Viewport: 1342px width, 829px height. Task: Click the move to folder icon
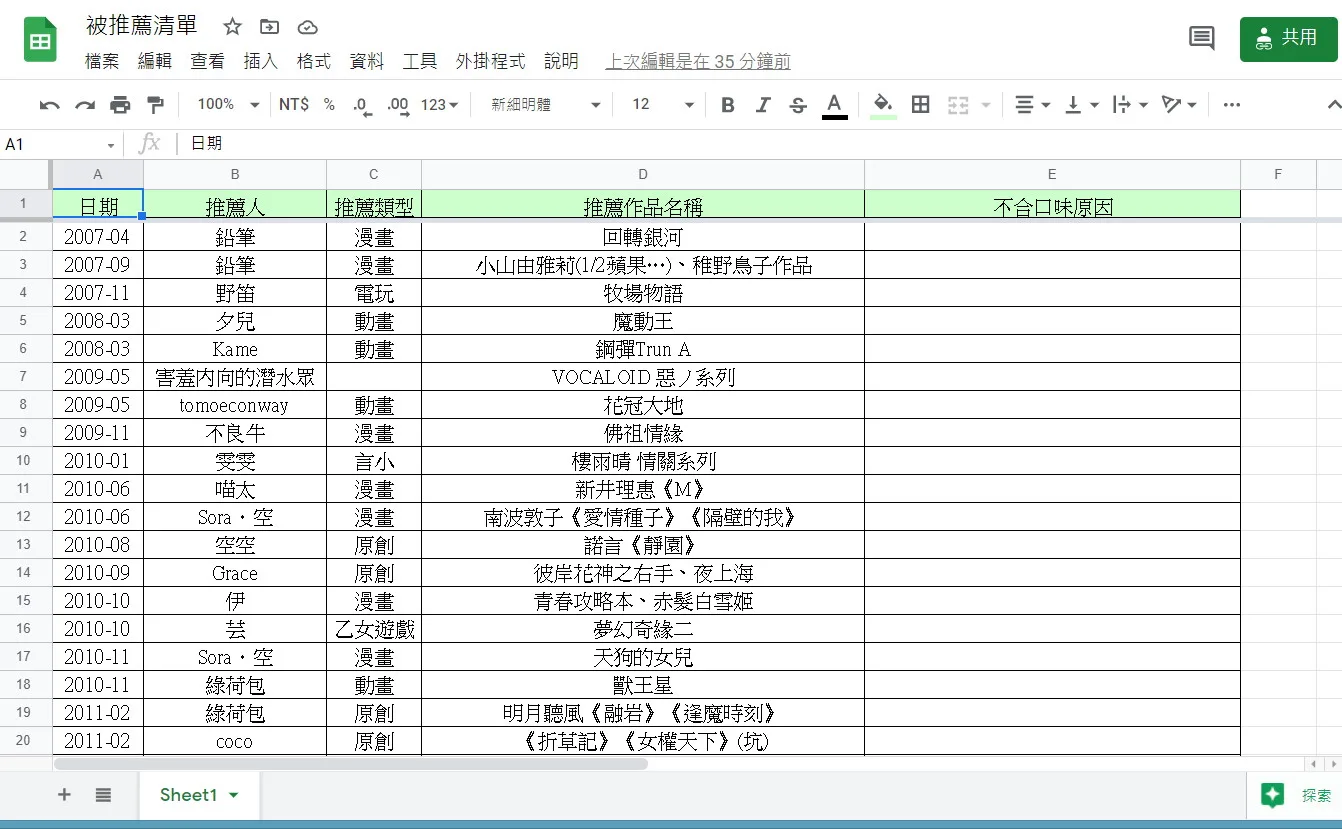click(269, 27)
